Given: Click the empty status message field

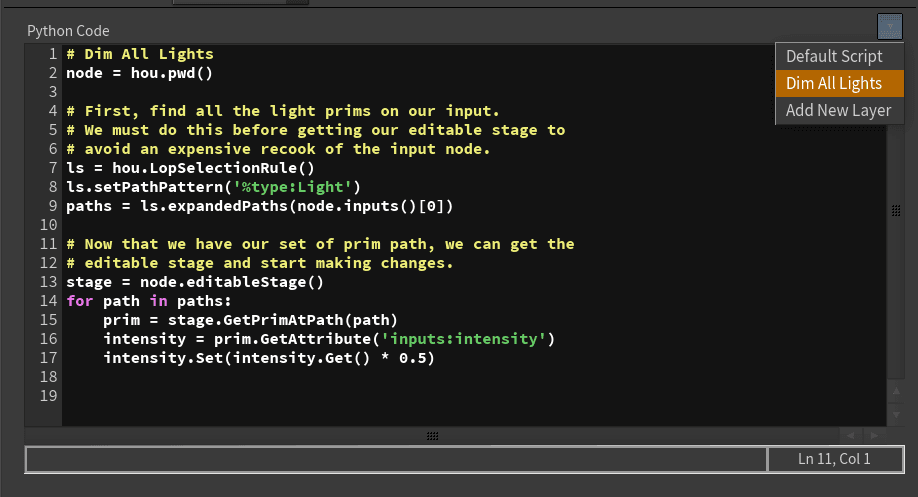Looking at the screenshot, I should pos(396,459).
